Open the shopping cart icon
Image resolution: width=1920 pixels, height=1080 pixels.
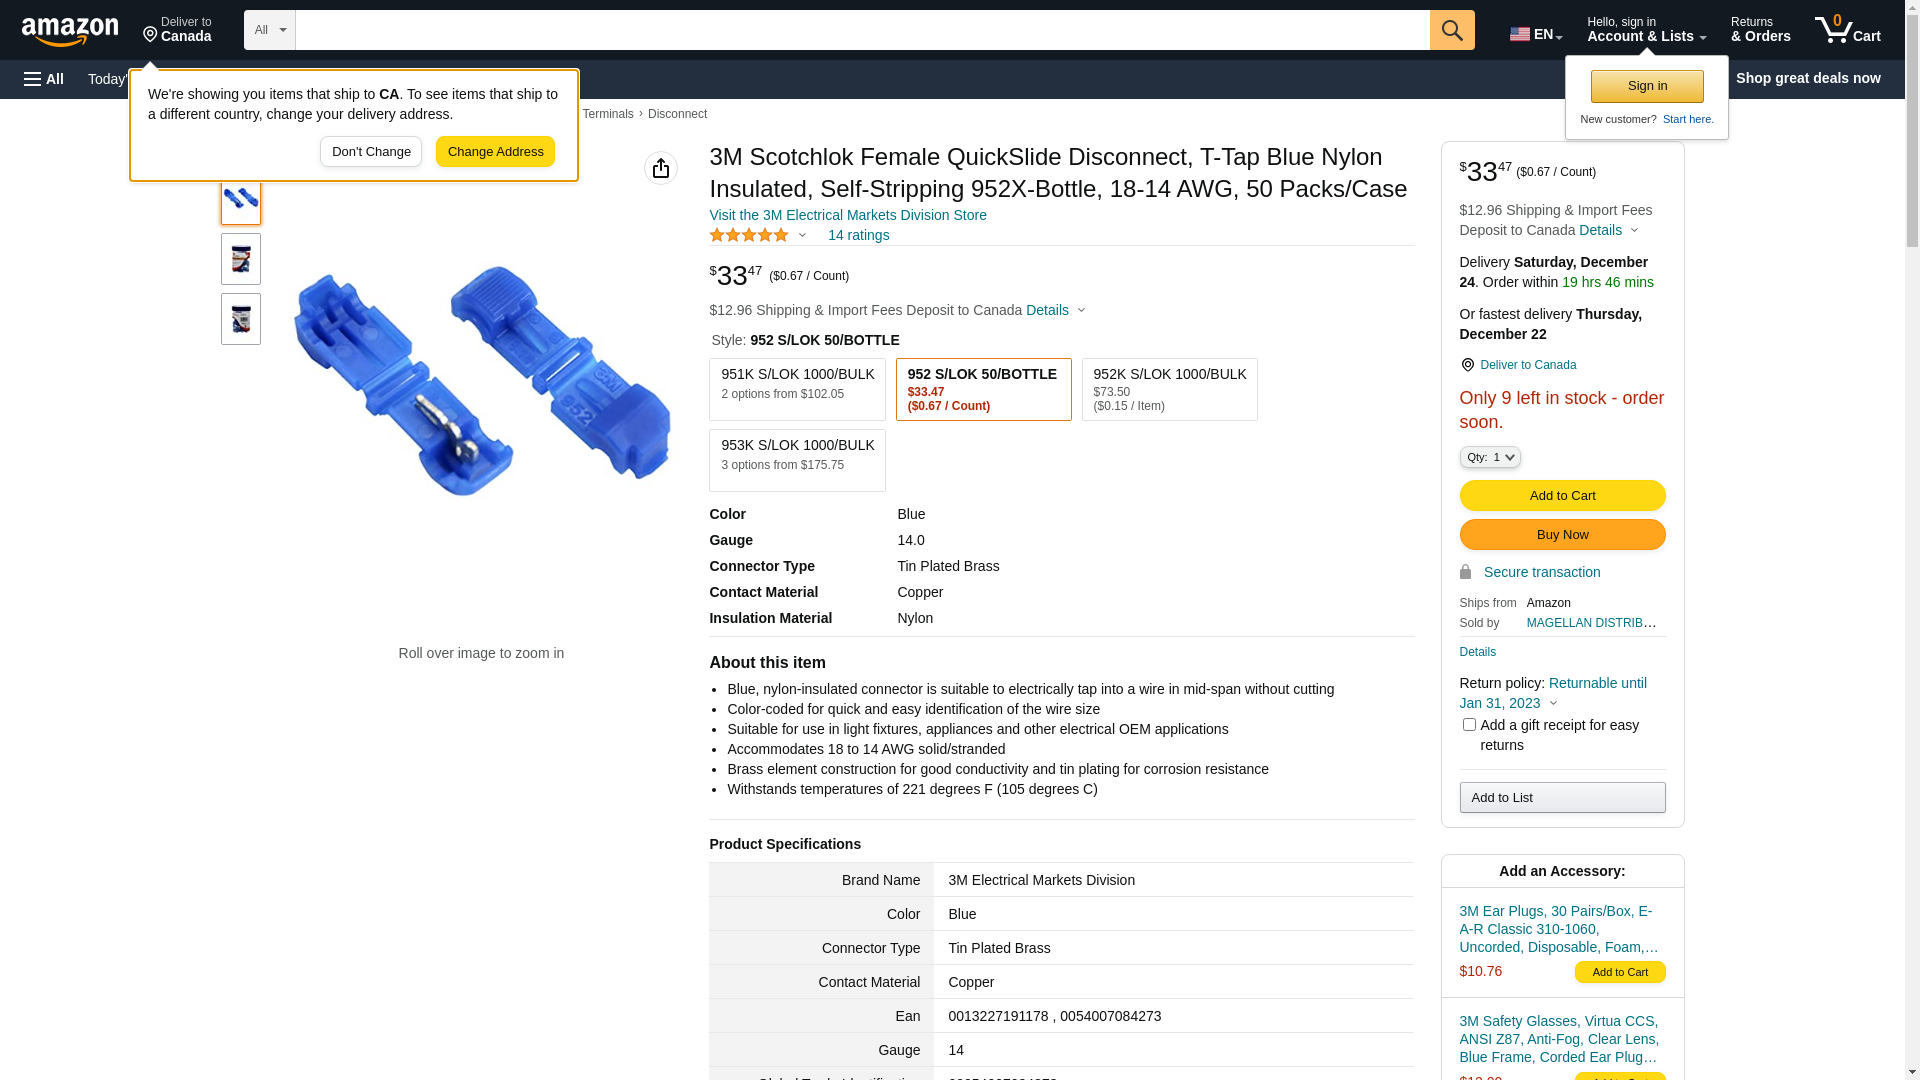pyautogui.click(x=1847, y=30)
